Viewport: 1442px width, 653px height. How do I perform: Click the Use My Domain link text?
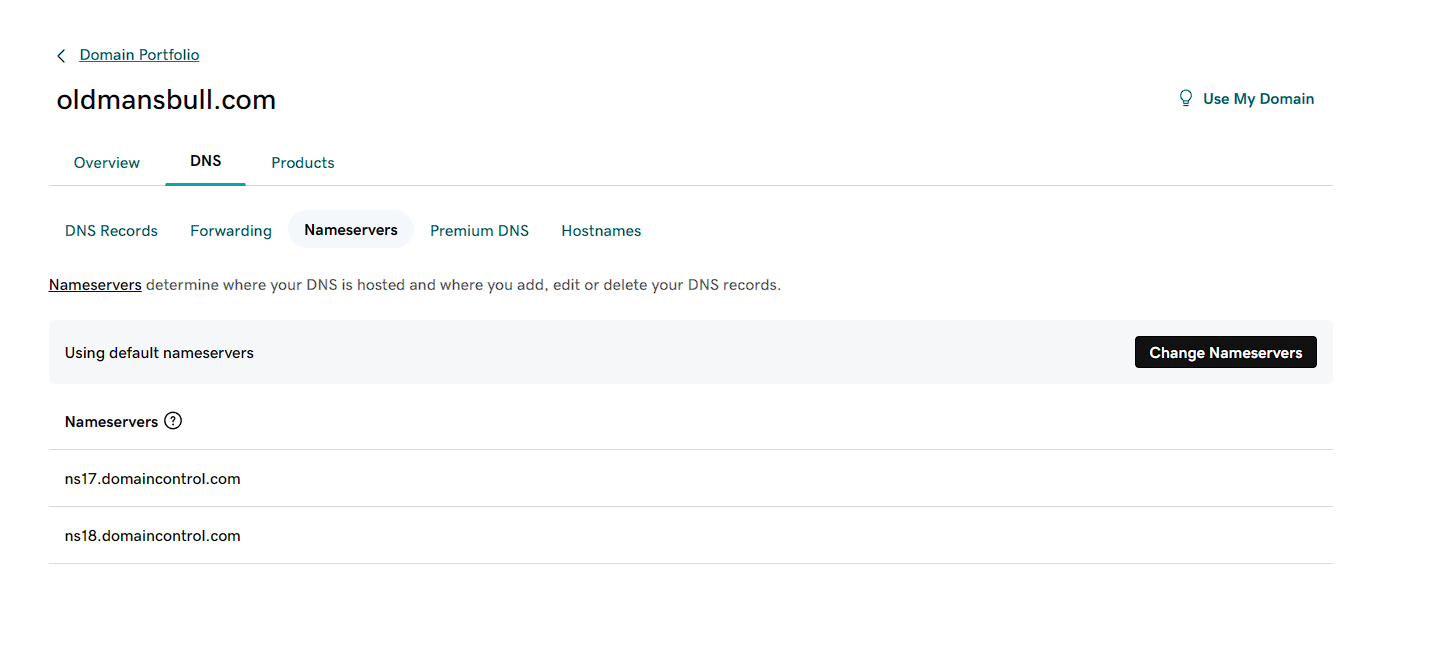click(1258, 98)
